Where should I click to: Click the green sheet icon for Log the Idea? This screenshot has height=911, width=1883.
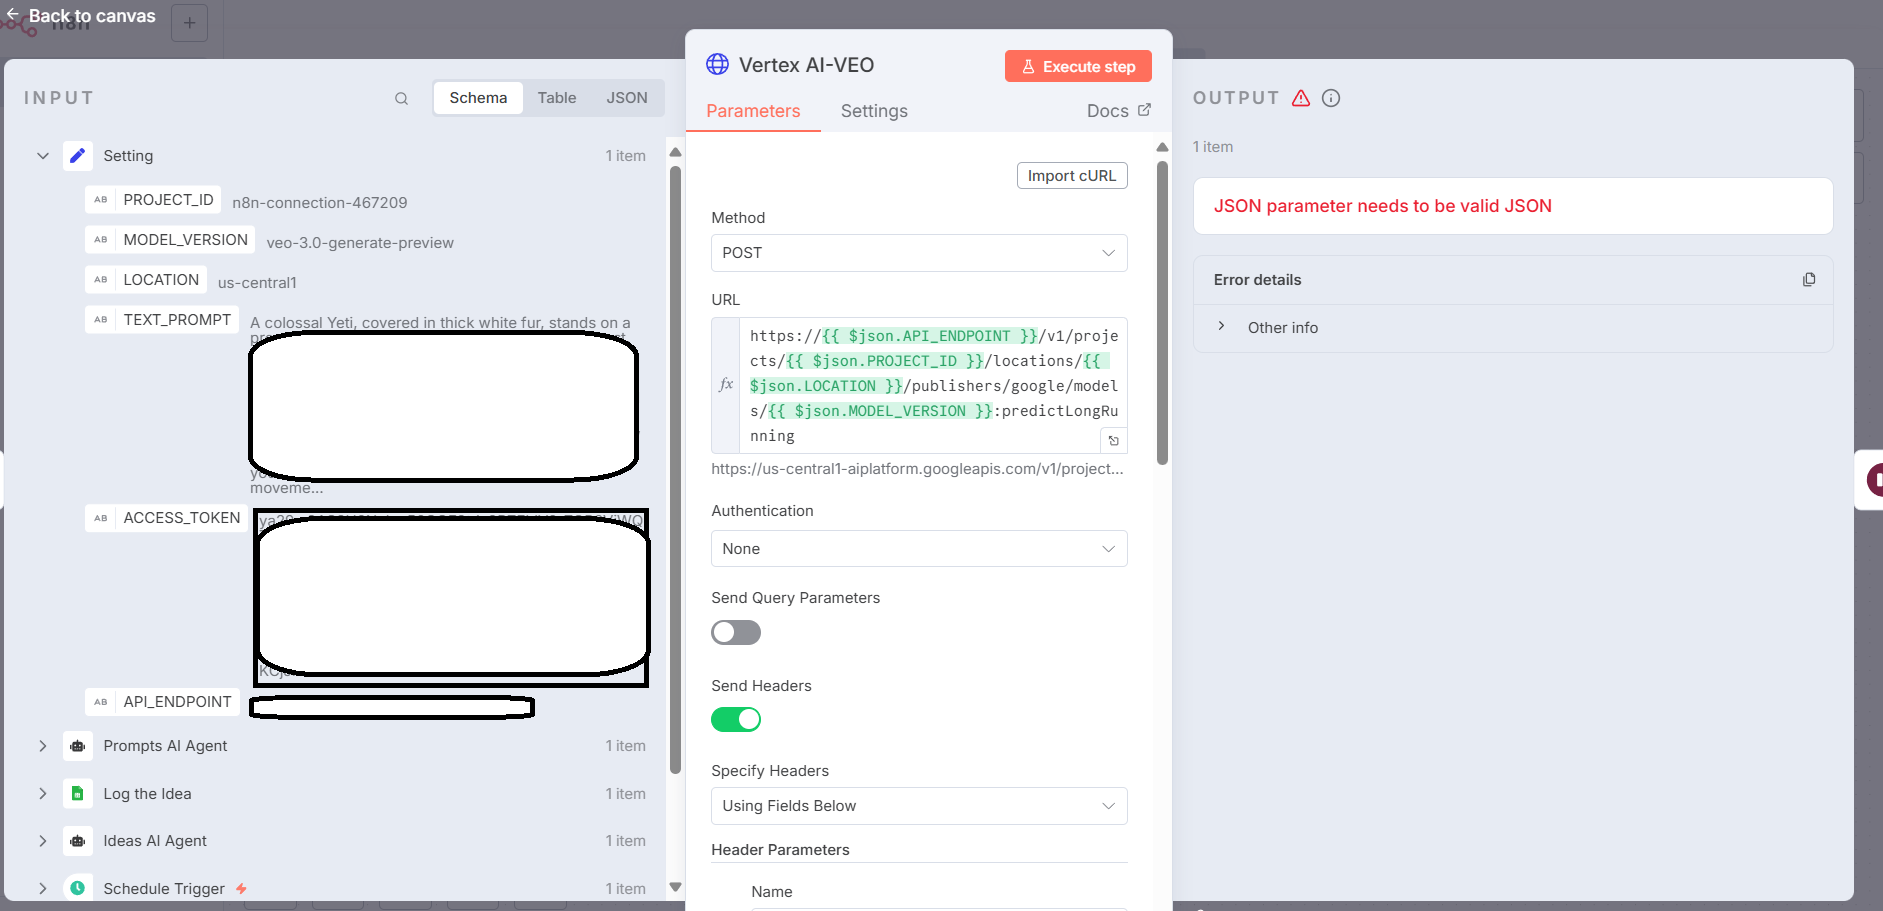[78, 794]
